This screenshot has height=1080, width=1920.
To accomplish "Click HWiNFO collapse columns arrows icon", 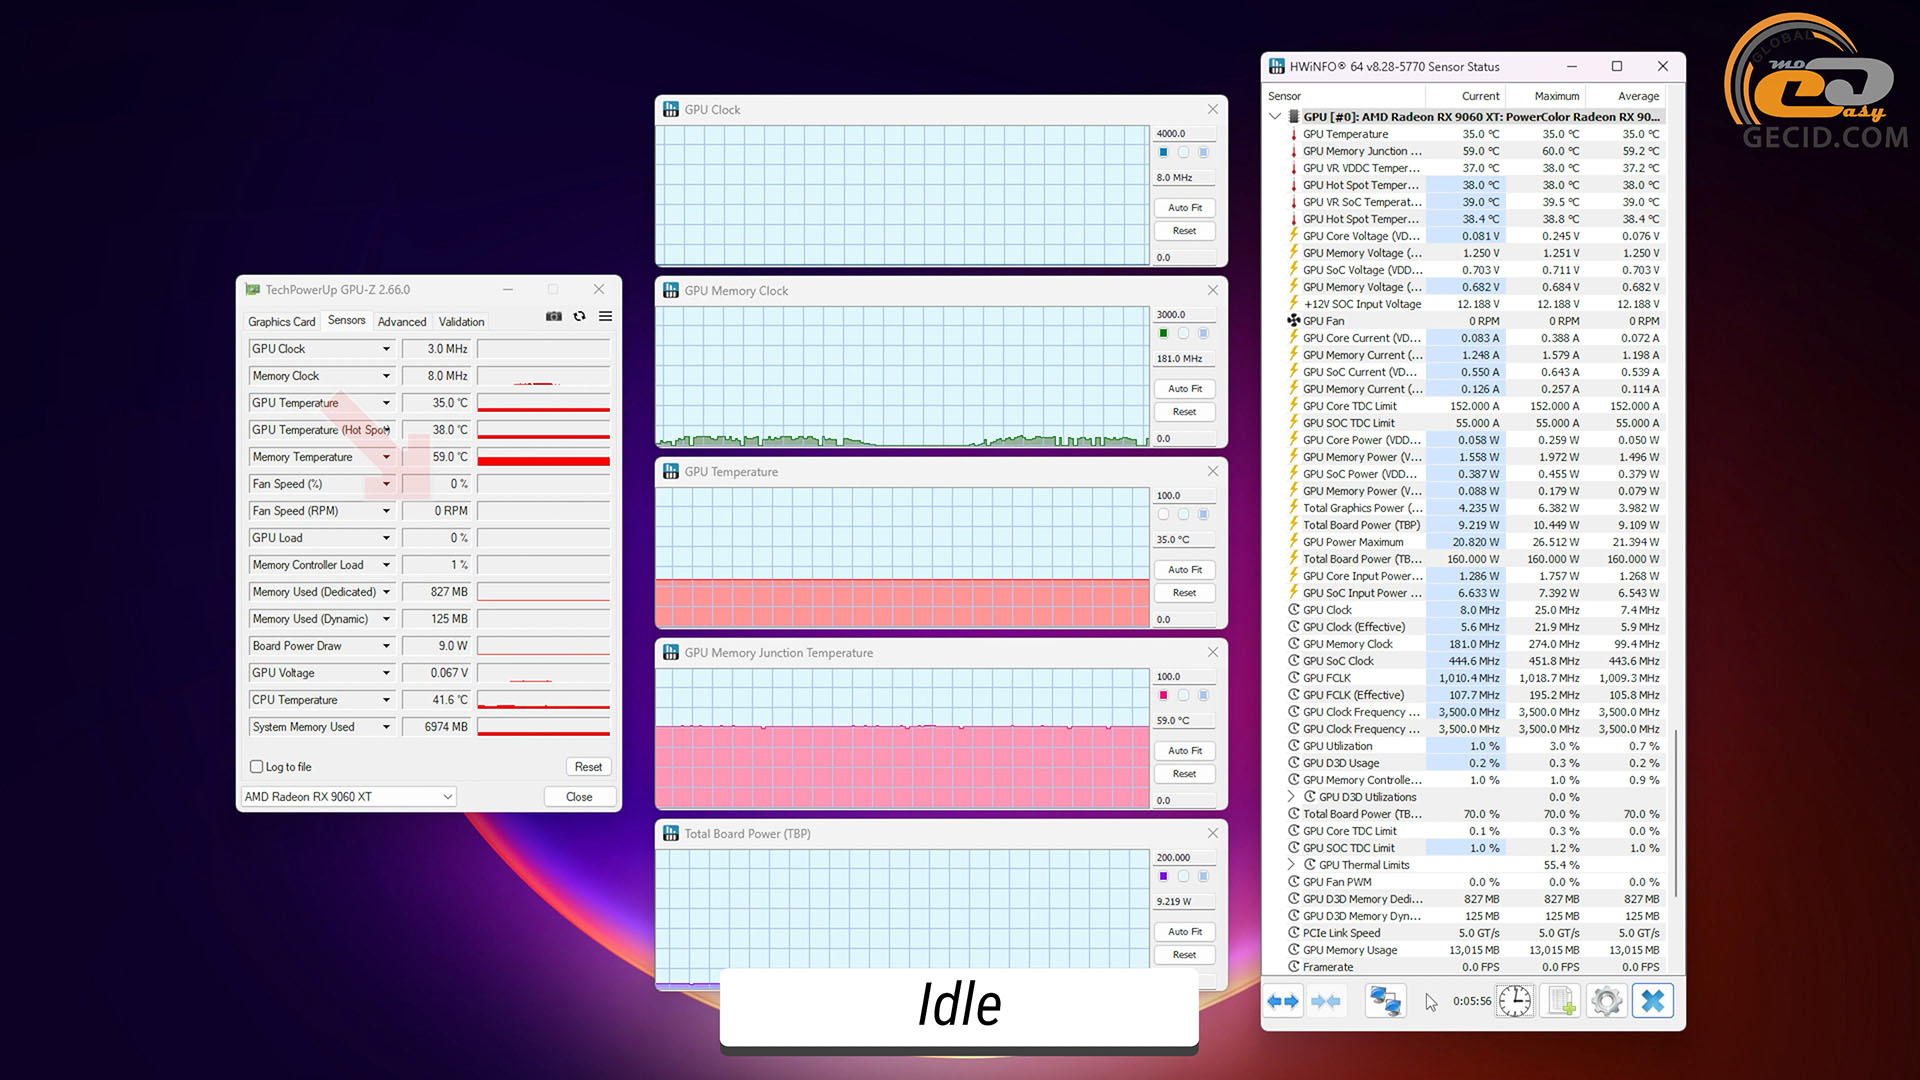I will 1326,1001.
